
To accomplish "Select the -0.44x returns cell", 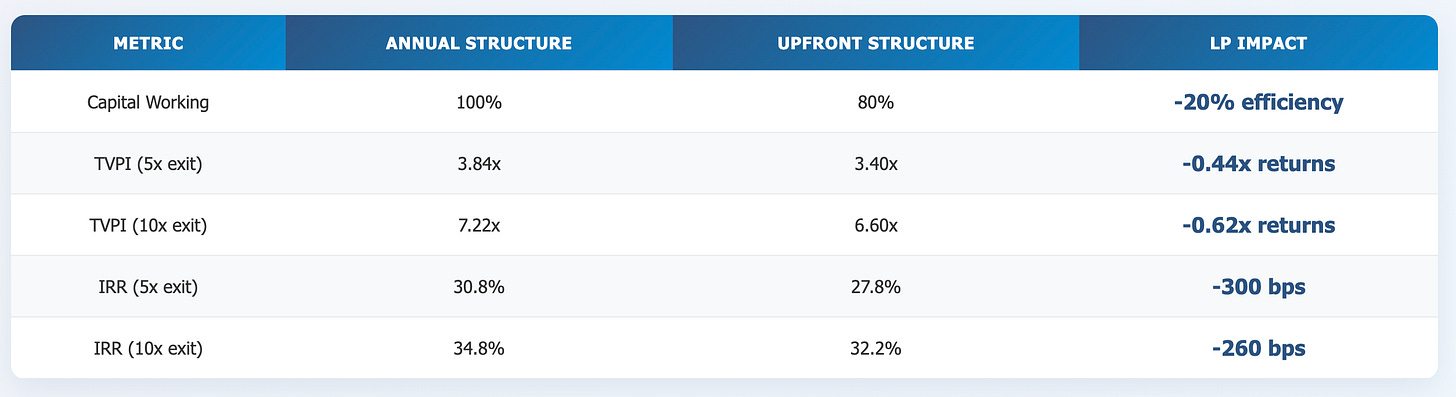I will click(x=1259, y=164).
